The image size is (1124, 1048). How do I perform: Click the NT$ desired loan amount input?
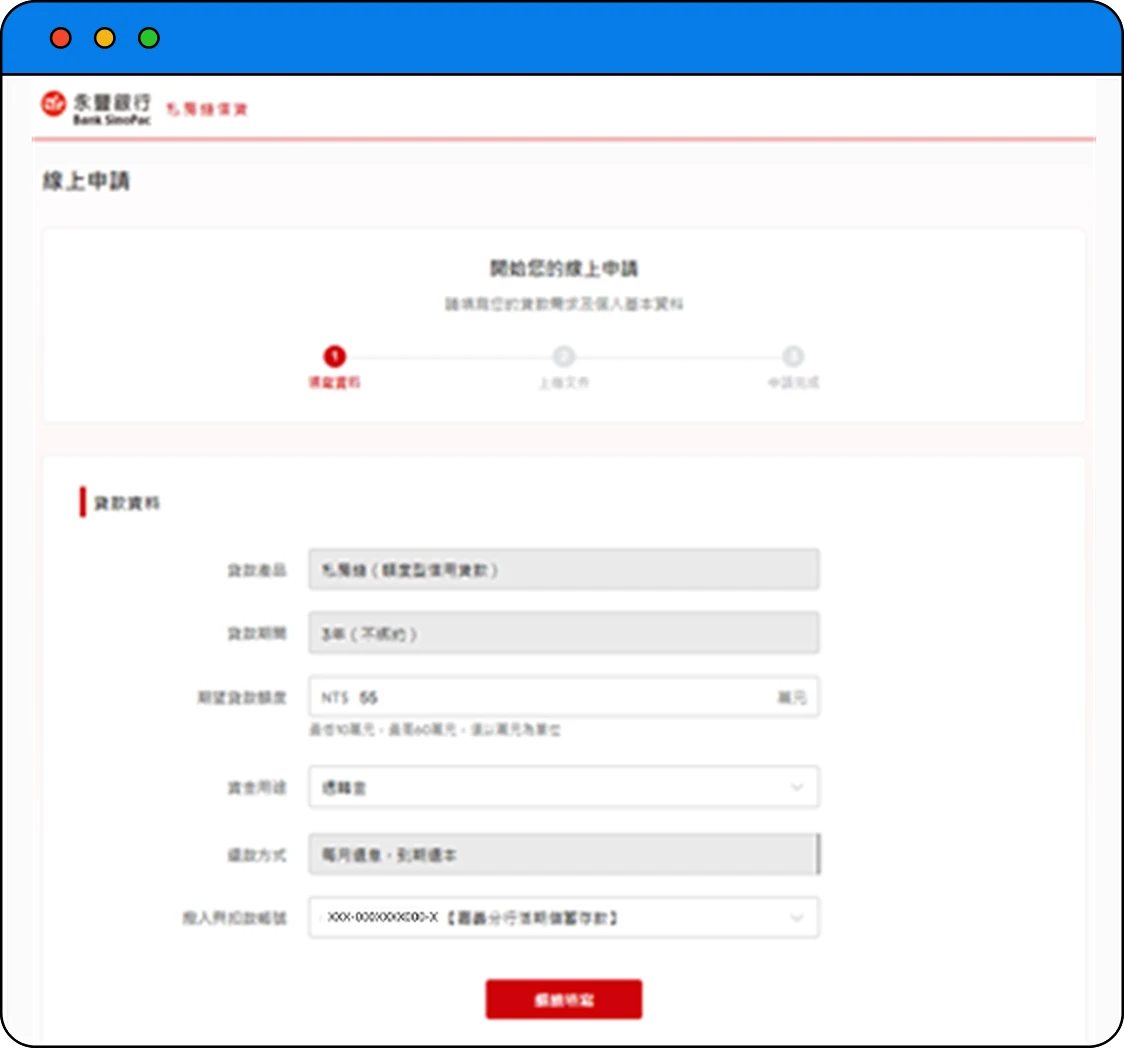coord(564,697)
